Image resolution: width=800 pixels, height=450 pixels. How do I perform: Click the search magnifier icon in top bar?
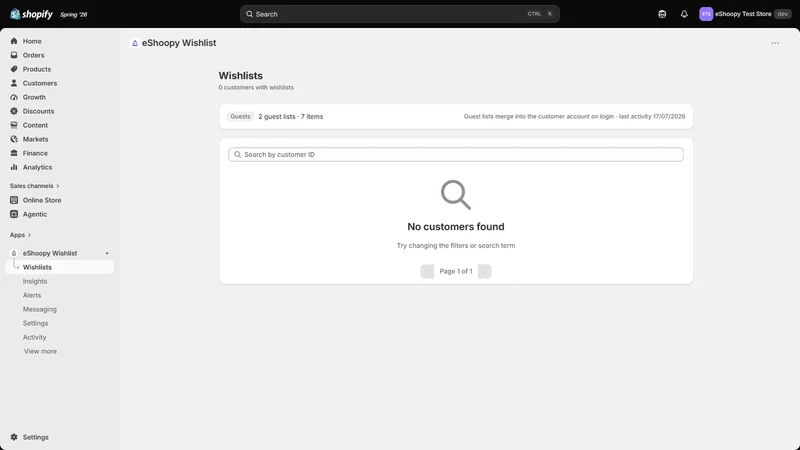[x=249, y=14]
